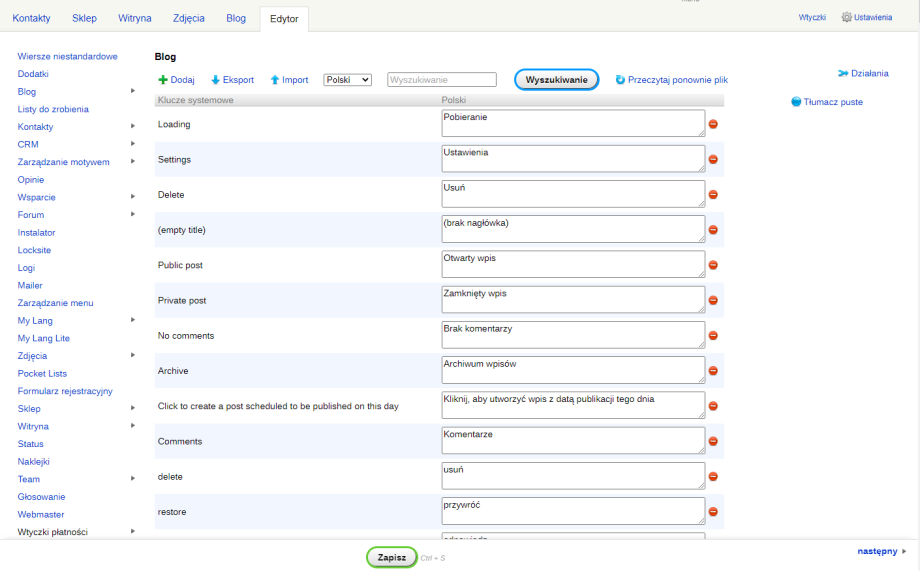Image resolution: width=920 pixels, height=571 pixels.
Task: Click the Tłumacz puste globe icon
Action: coord(796,102)
